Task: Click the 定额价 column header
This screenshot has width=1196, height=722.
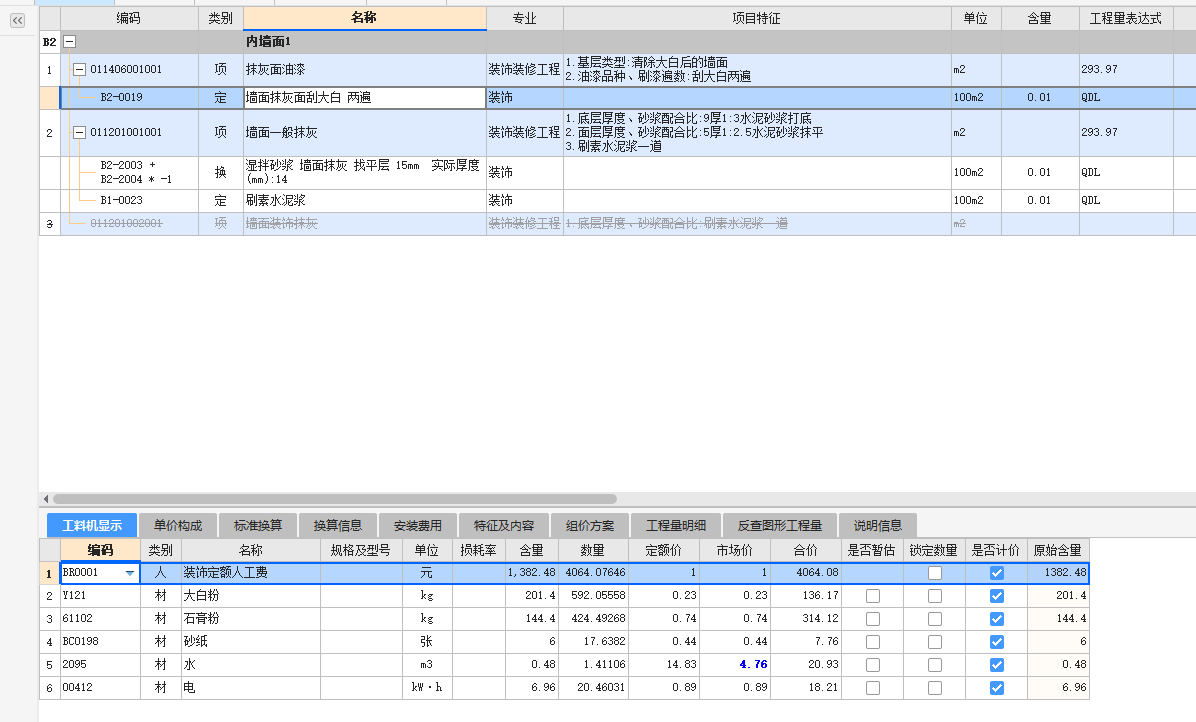Action: point(664,550)
